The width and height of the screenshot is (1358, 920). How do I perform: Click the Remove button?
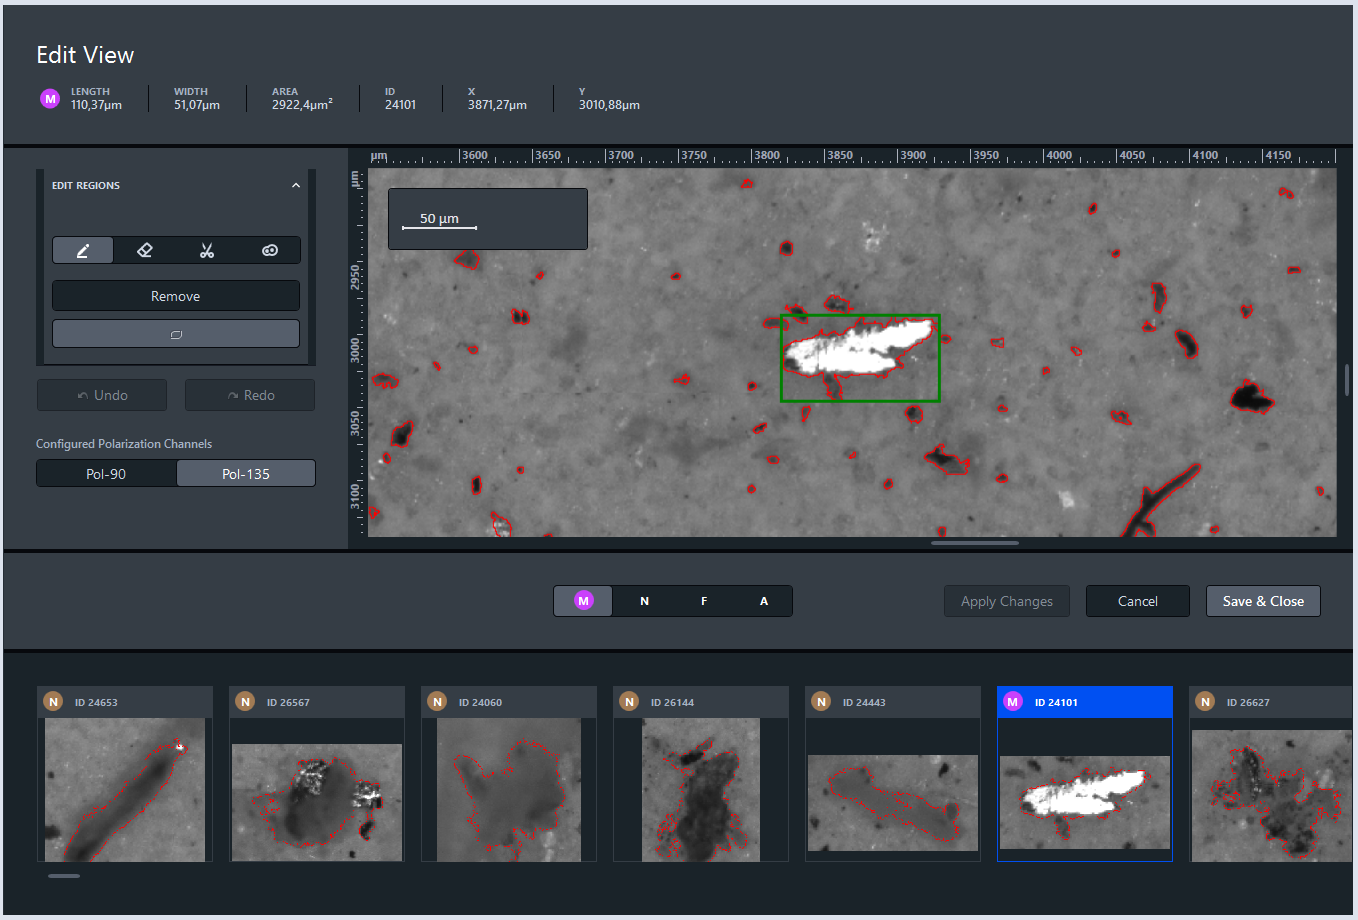click(176, 296)
